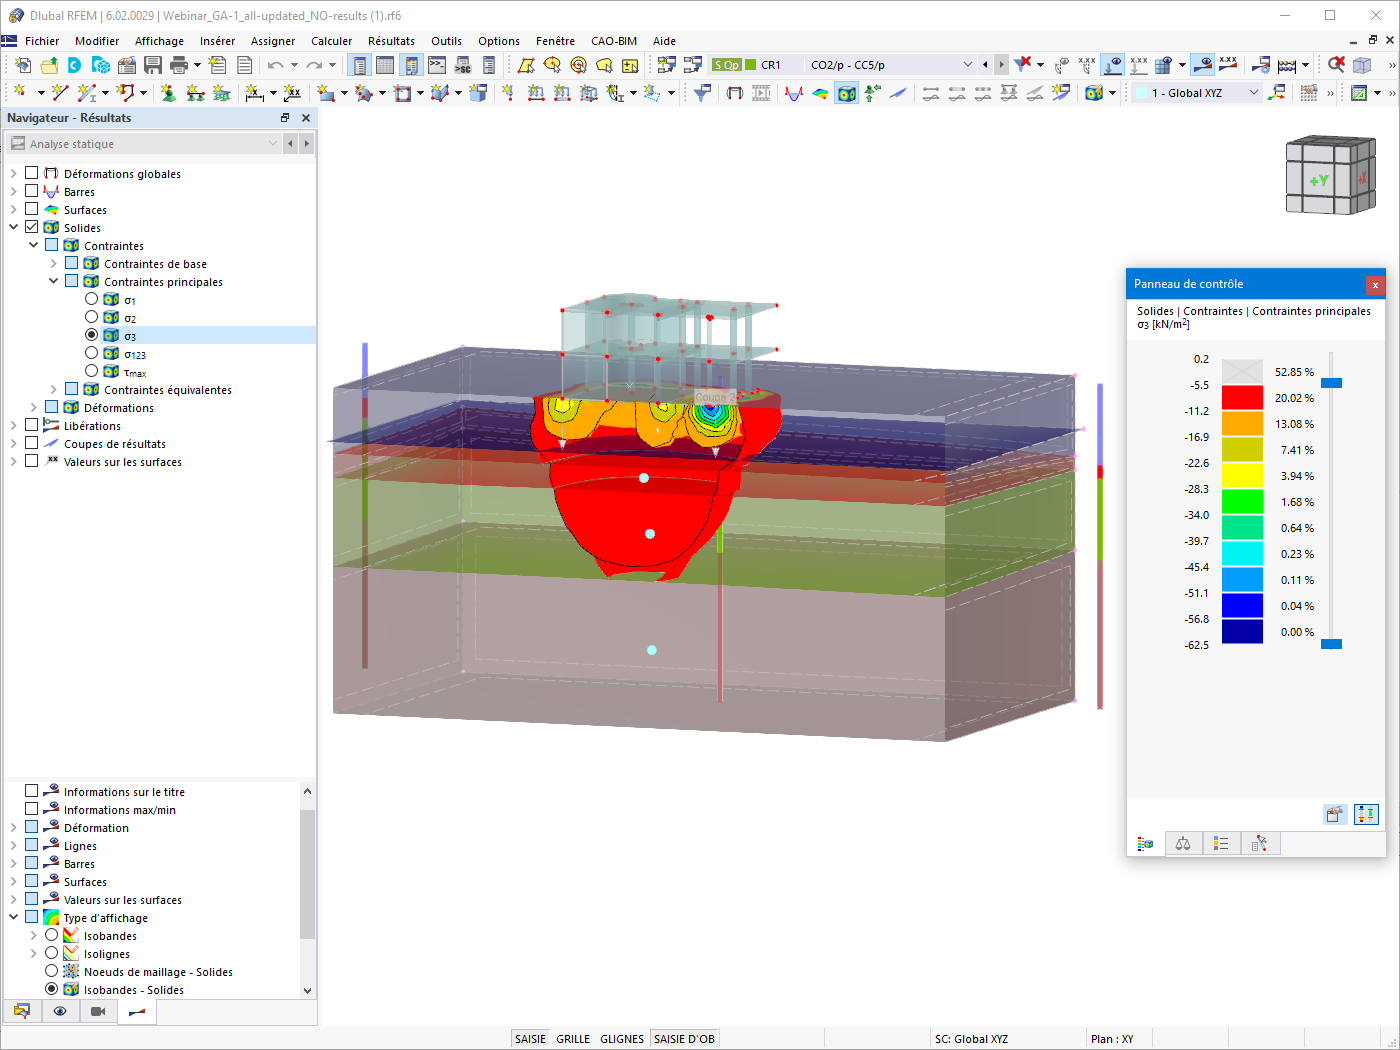Screen dimensions: 1400x1050
Task: Open the script manager SC icon
Action: pyautogui.click(x=463, y=65)
